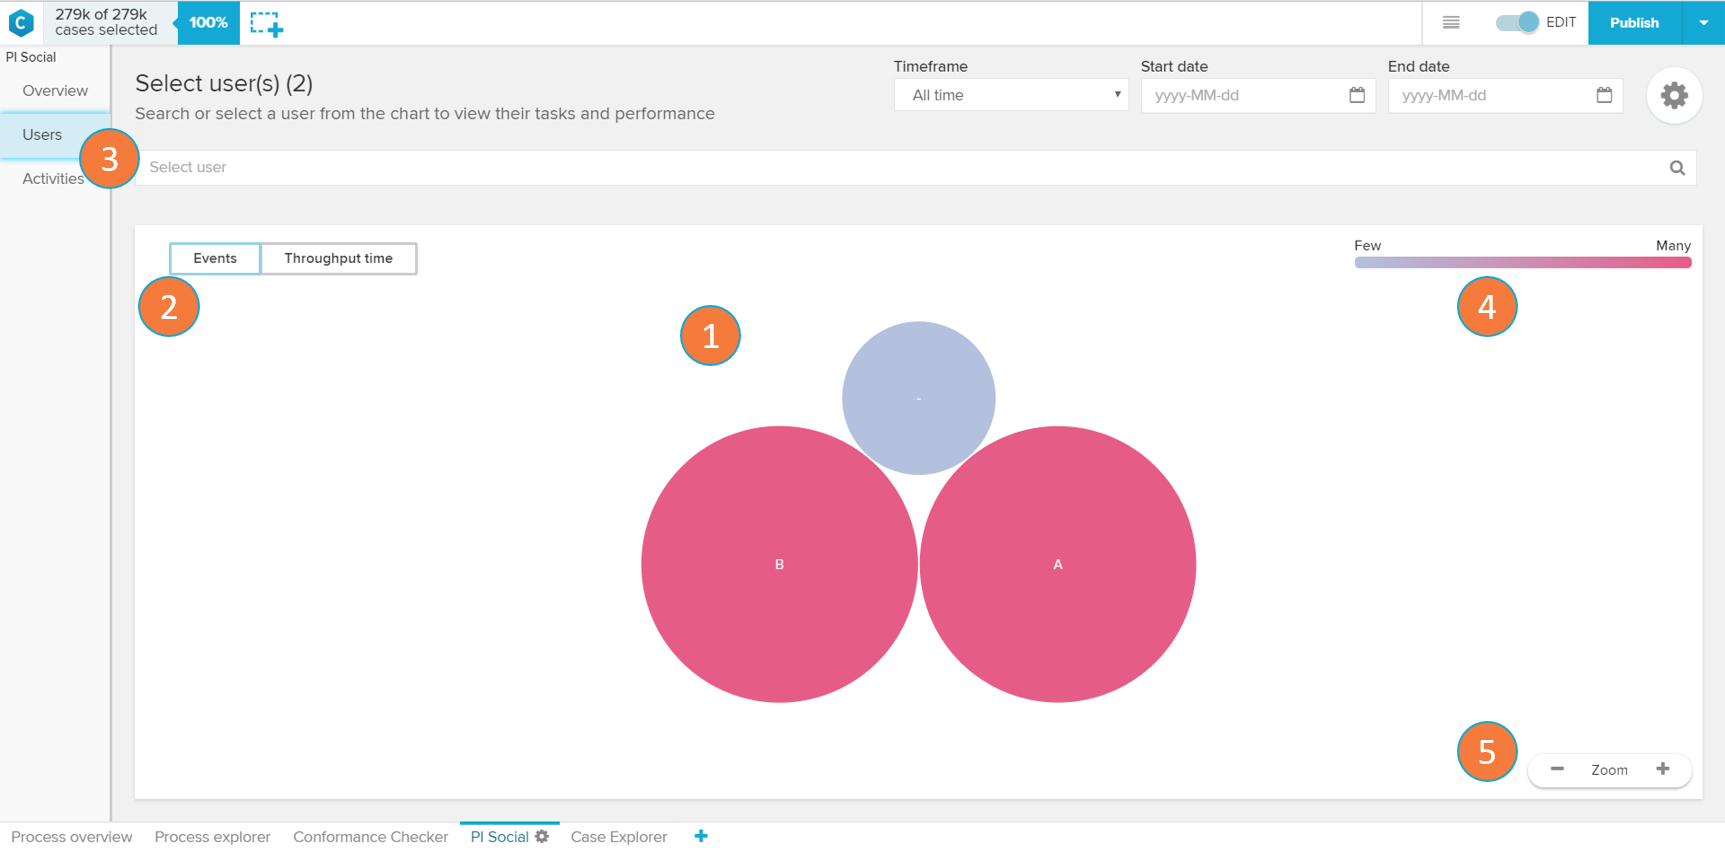Toggle the EDIT mode switch
The width and height of the screenshot is (1725, 848).
[x=1517, y=23]
